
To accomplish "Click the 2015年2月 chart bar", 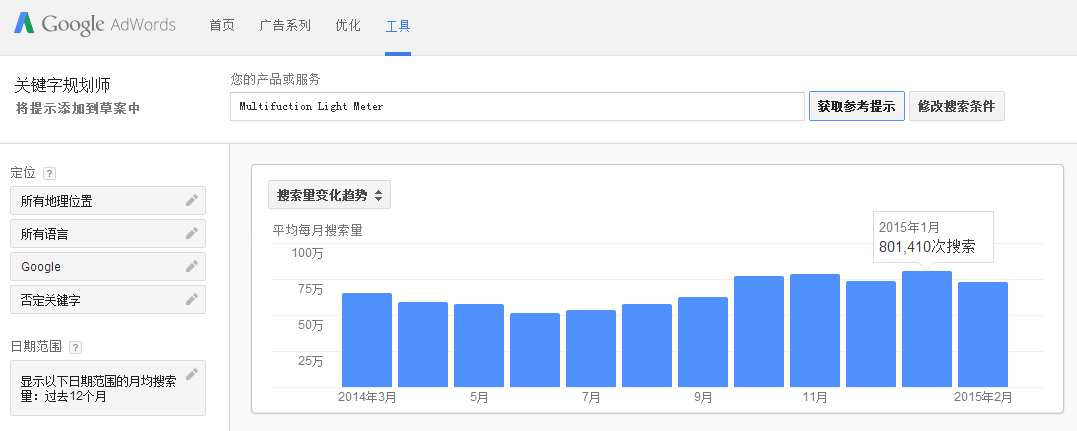I will [x=982, y=334].
